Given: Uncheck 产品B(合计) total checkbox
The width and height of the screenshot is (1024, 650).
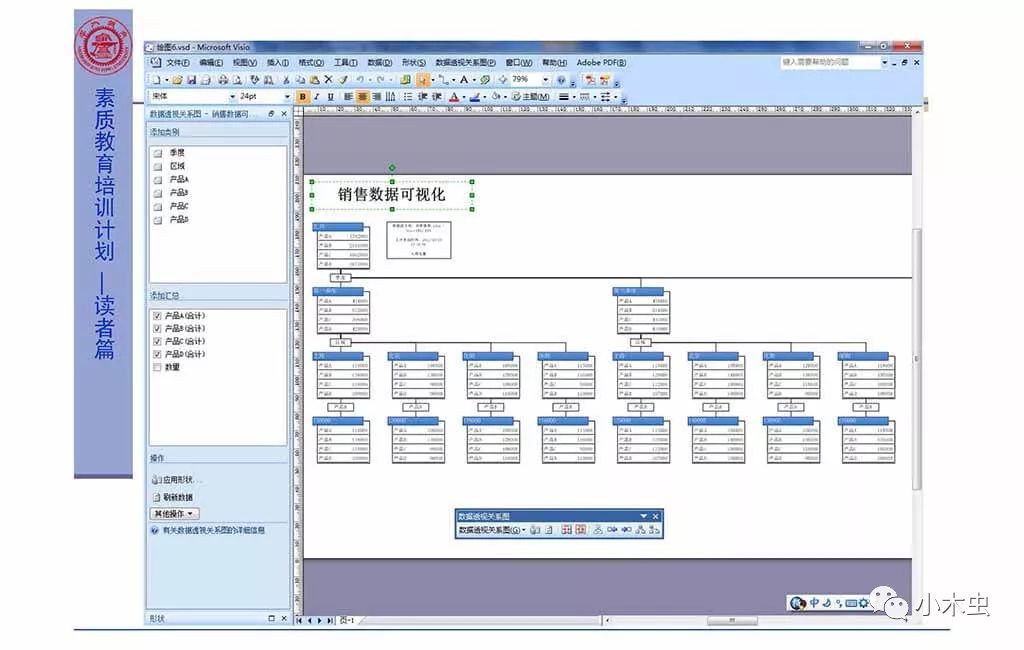Looking at the screenshot, I should (x=157, y=329).
